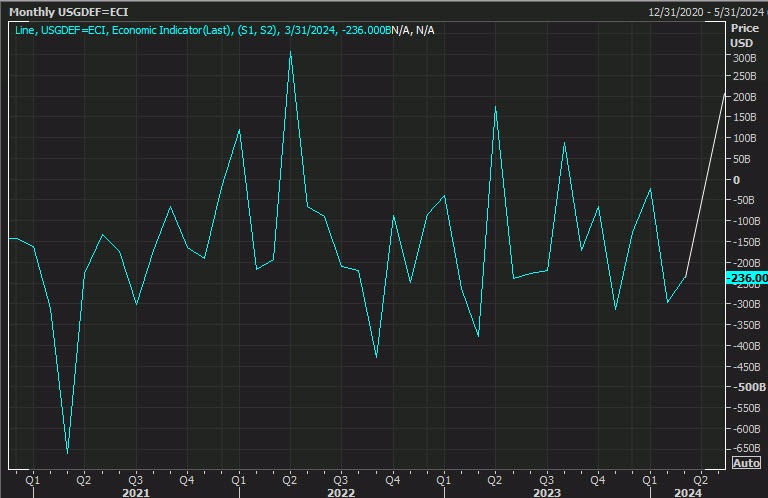This screenshot has height=498, width=768.
Task: Click the -550B price axis label
Action: pyautogui.click(x=745, y=408)
